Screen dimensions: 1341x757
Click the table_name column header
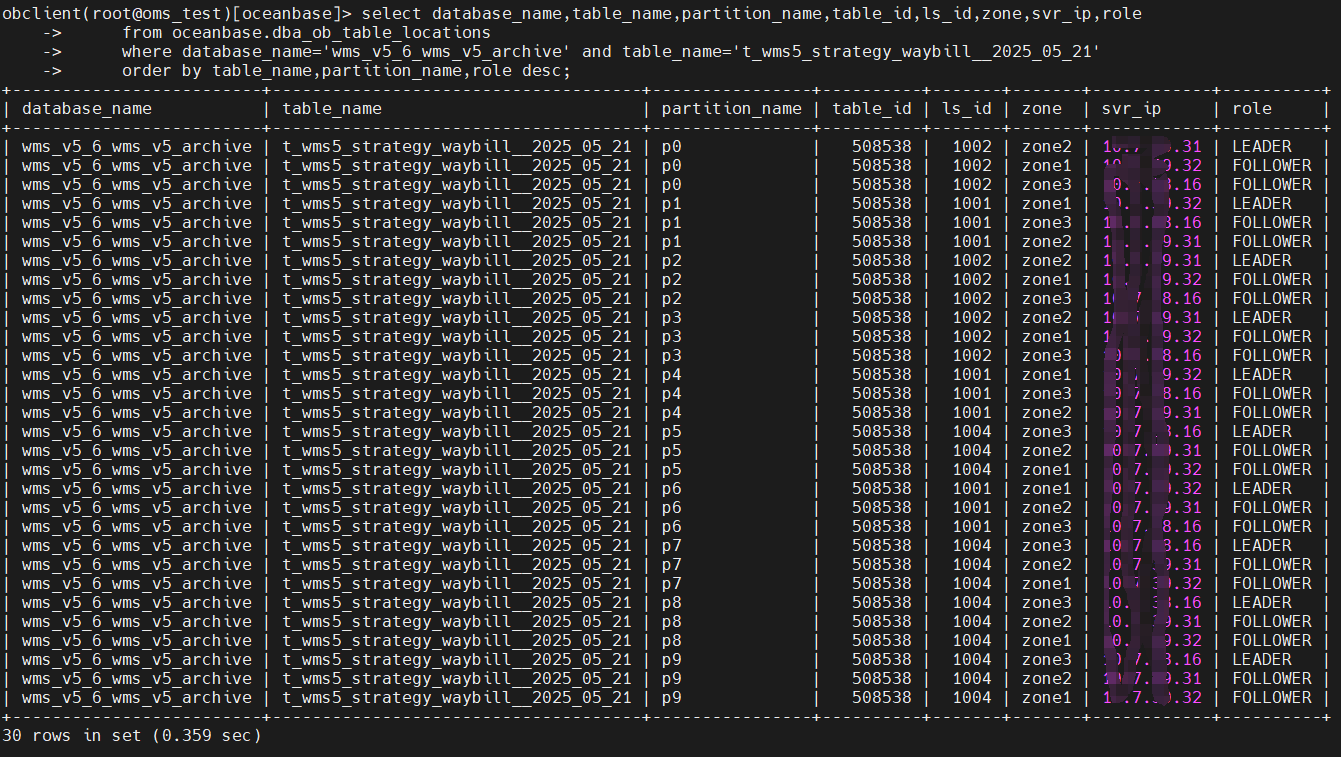332,109
